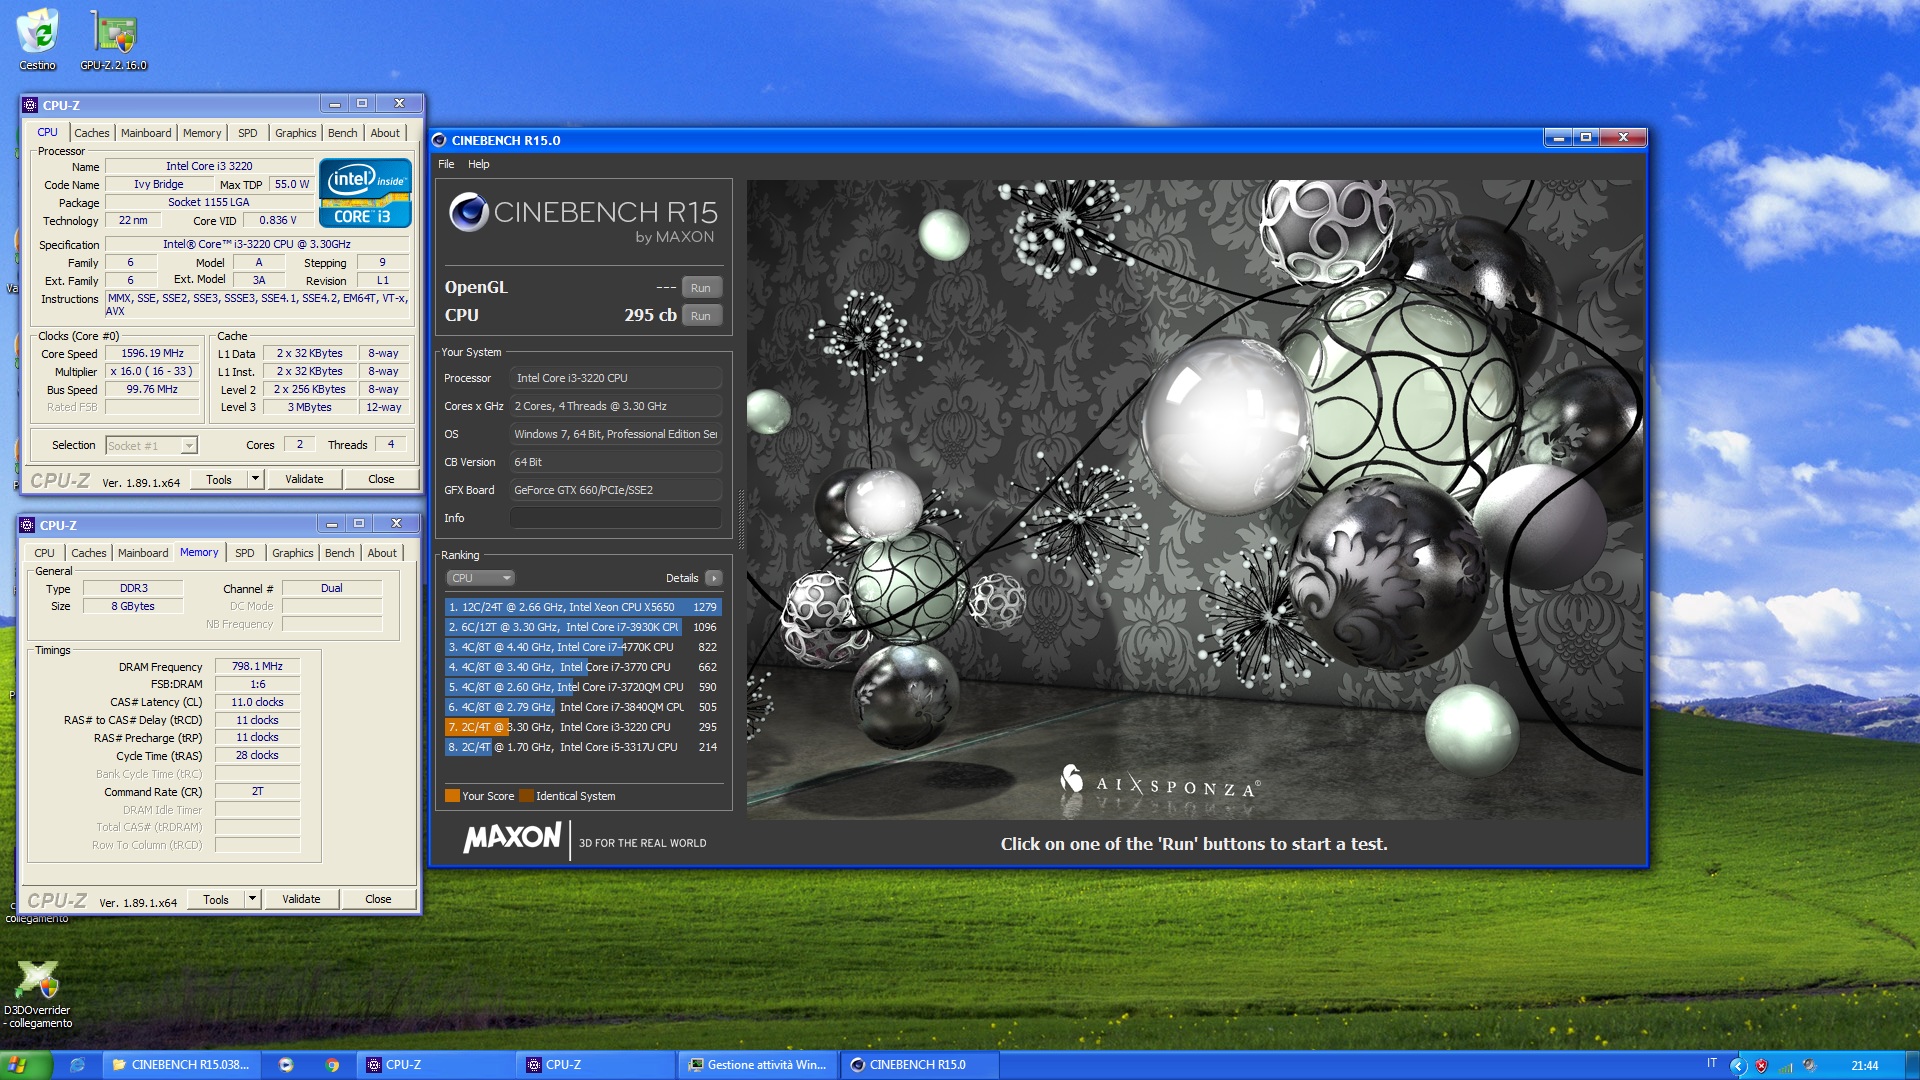Click the volume tray icon
This screenshot has height=1080, width=1920.
(1810, 1066)
